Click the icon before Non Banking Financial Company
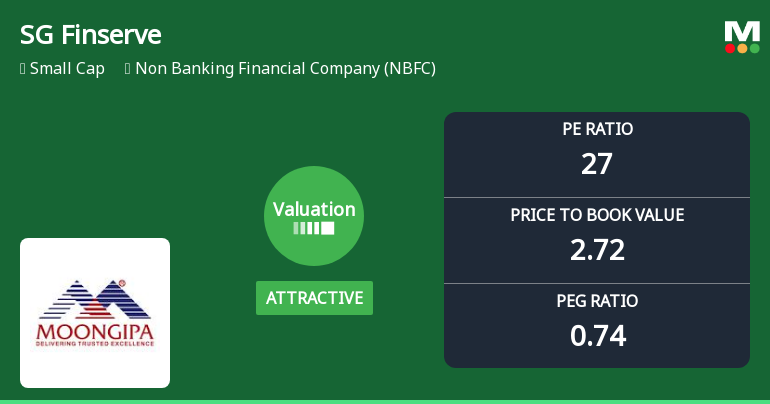 [127, 69]
